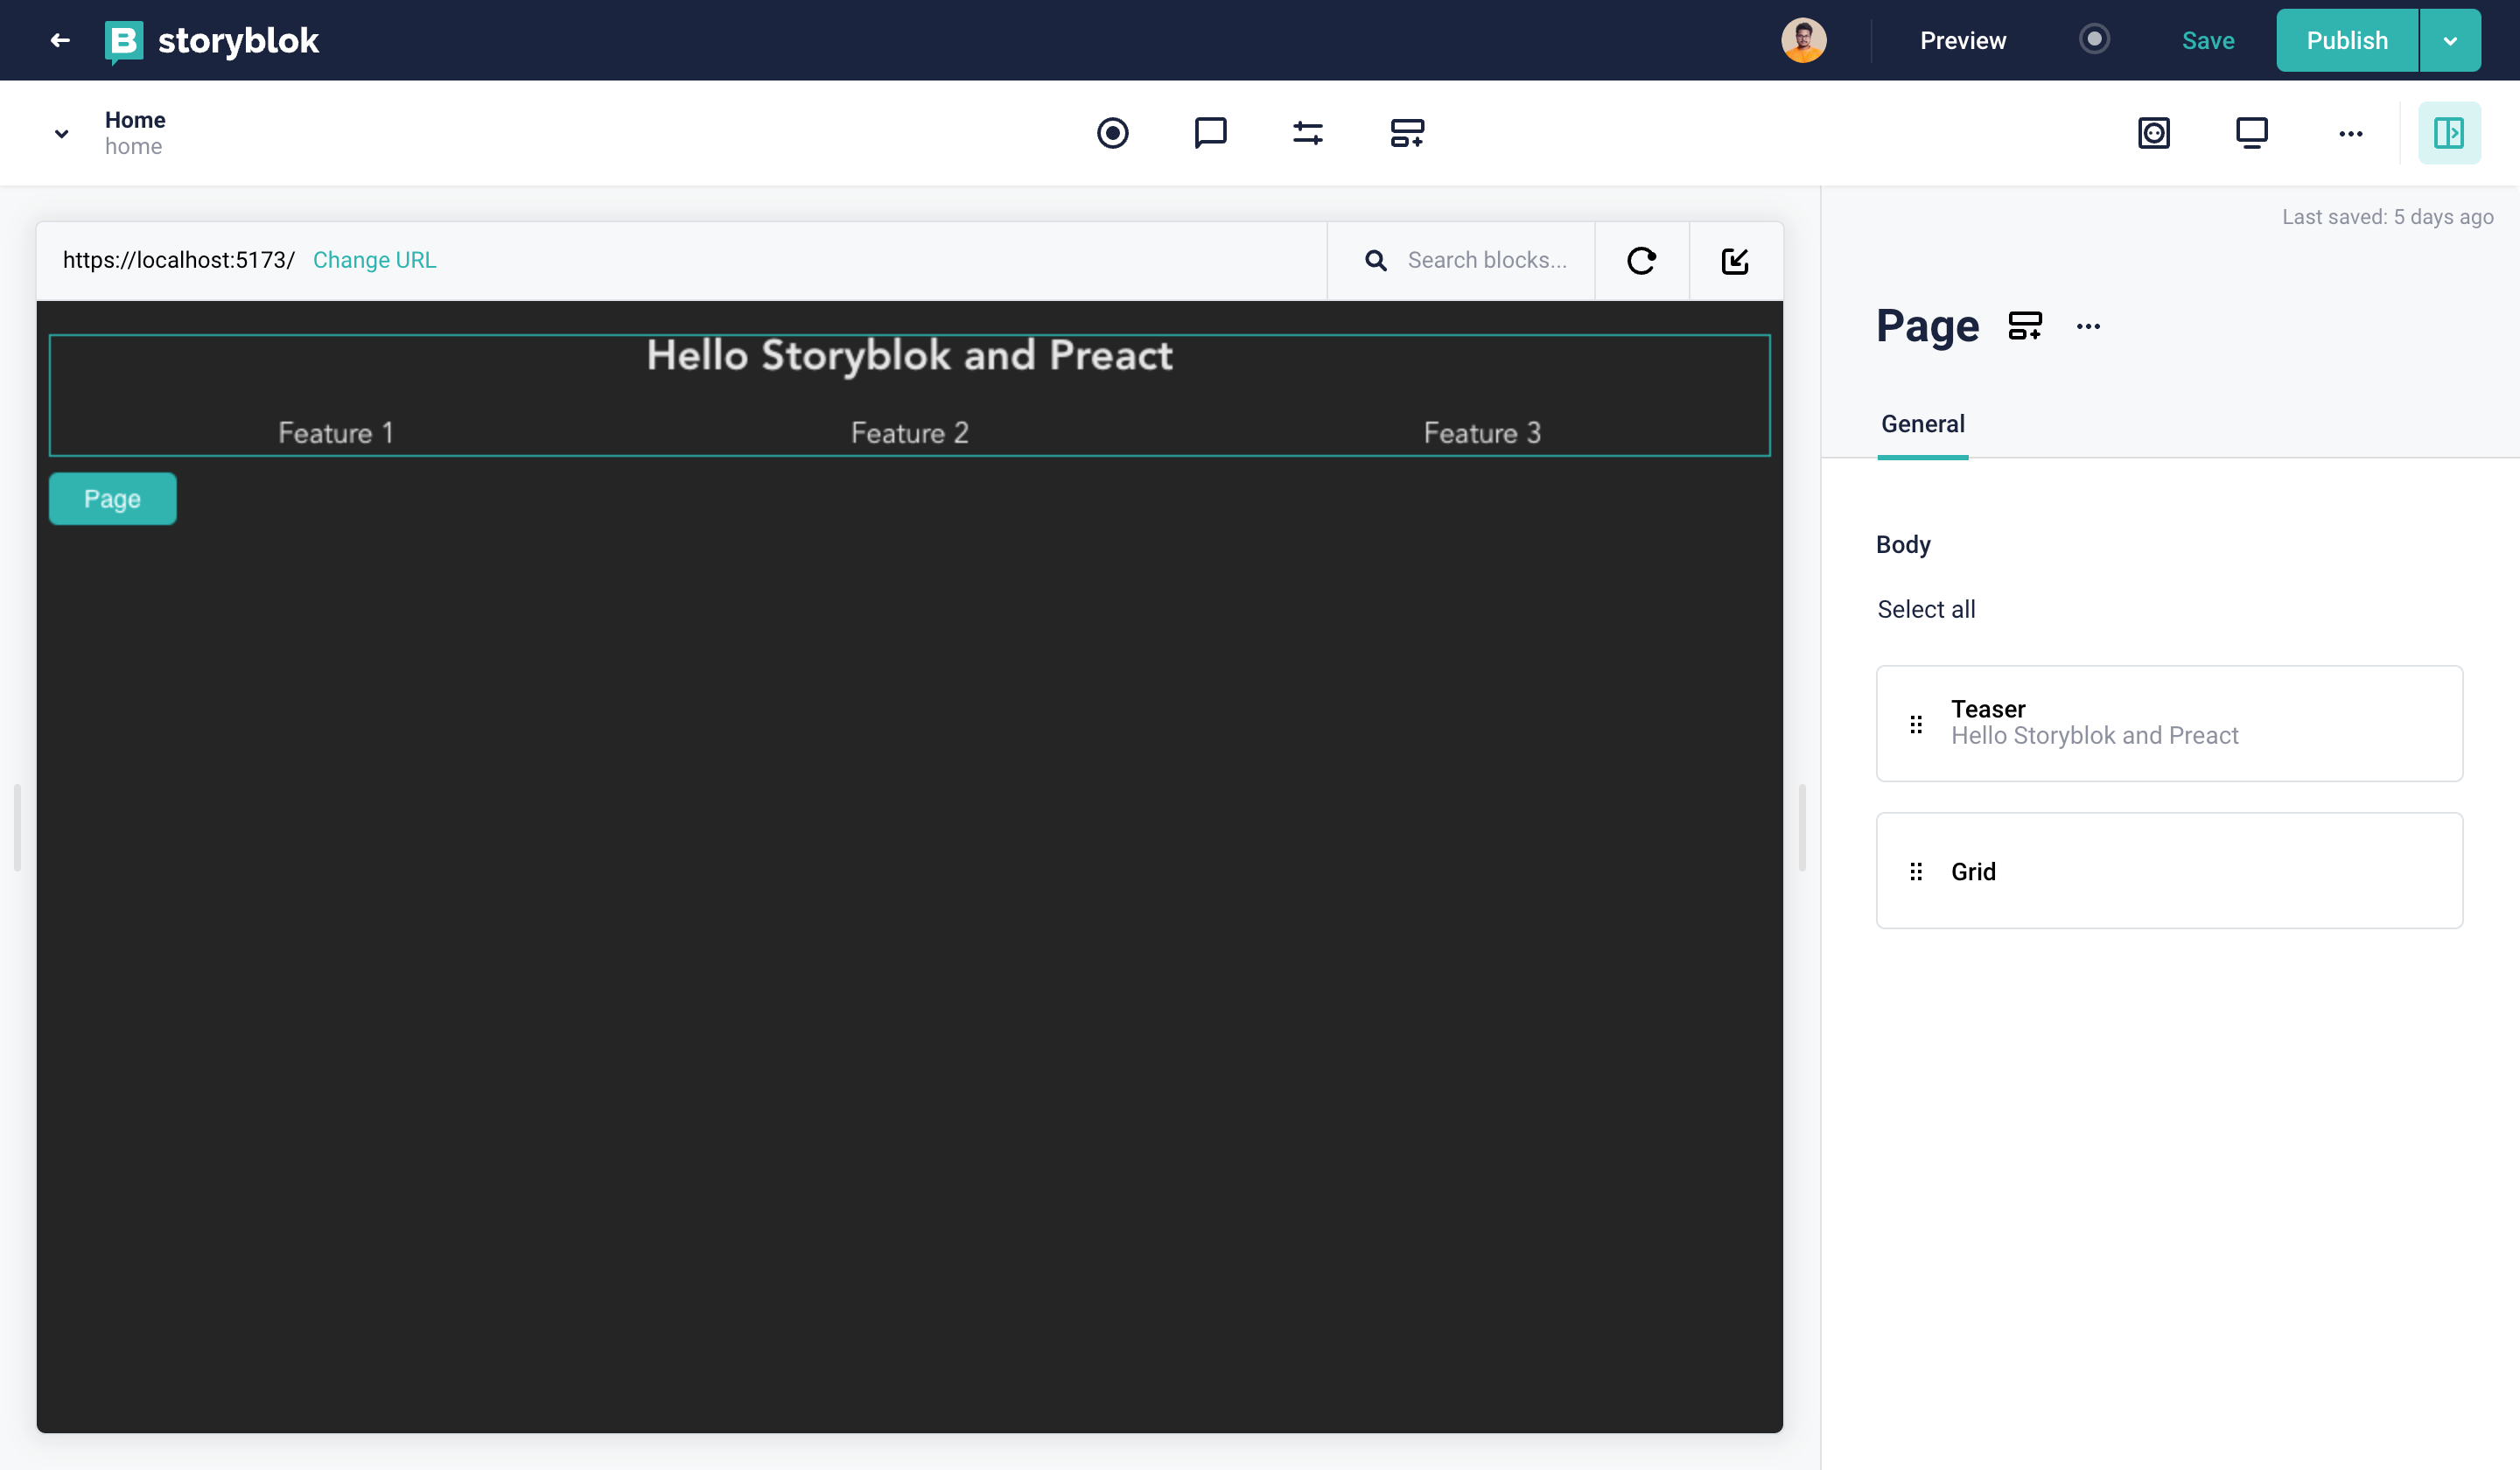Switch to the General tab

[1922, 424]
